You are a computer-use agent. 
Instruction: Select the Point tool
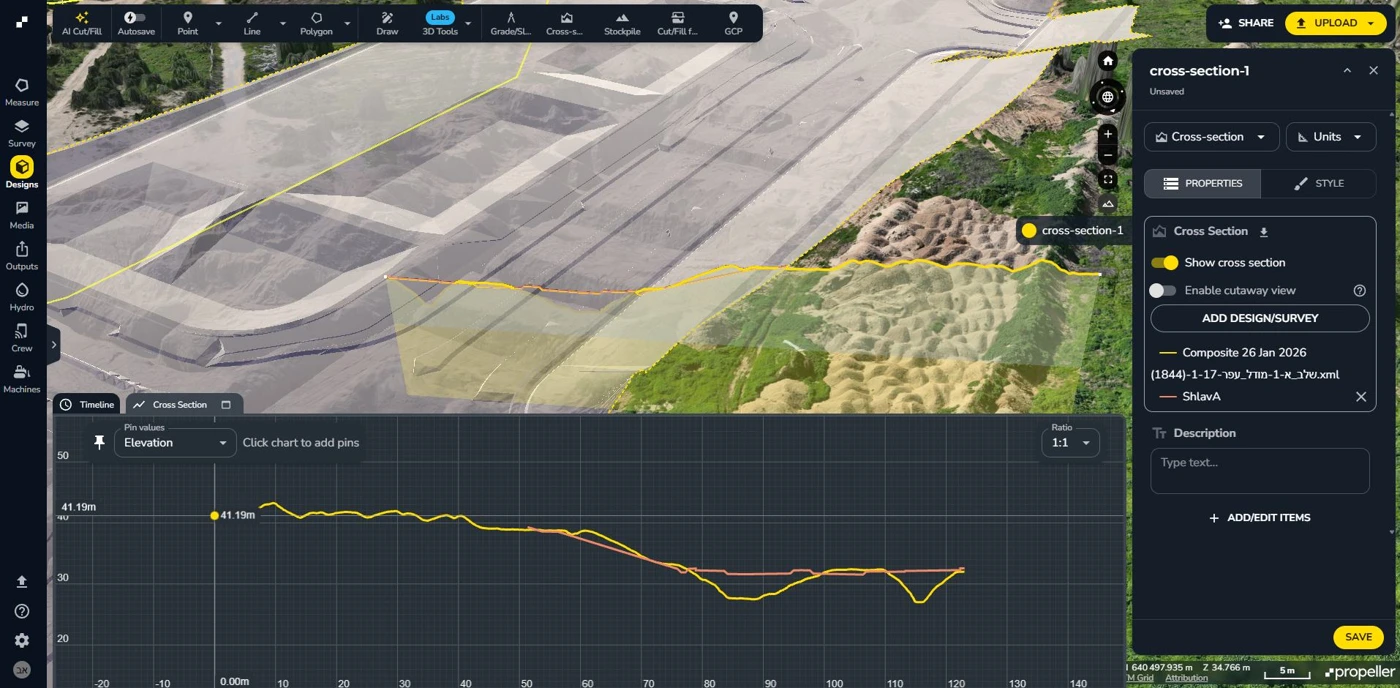187,23
